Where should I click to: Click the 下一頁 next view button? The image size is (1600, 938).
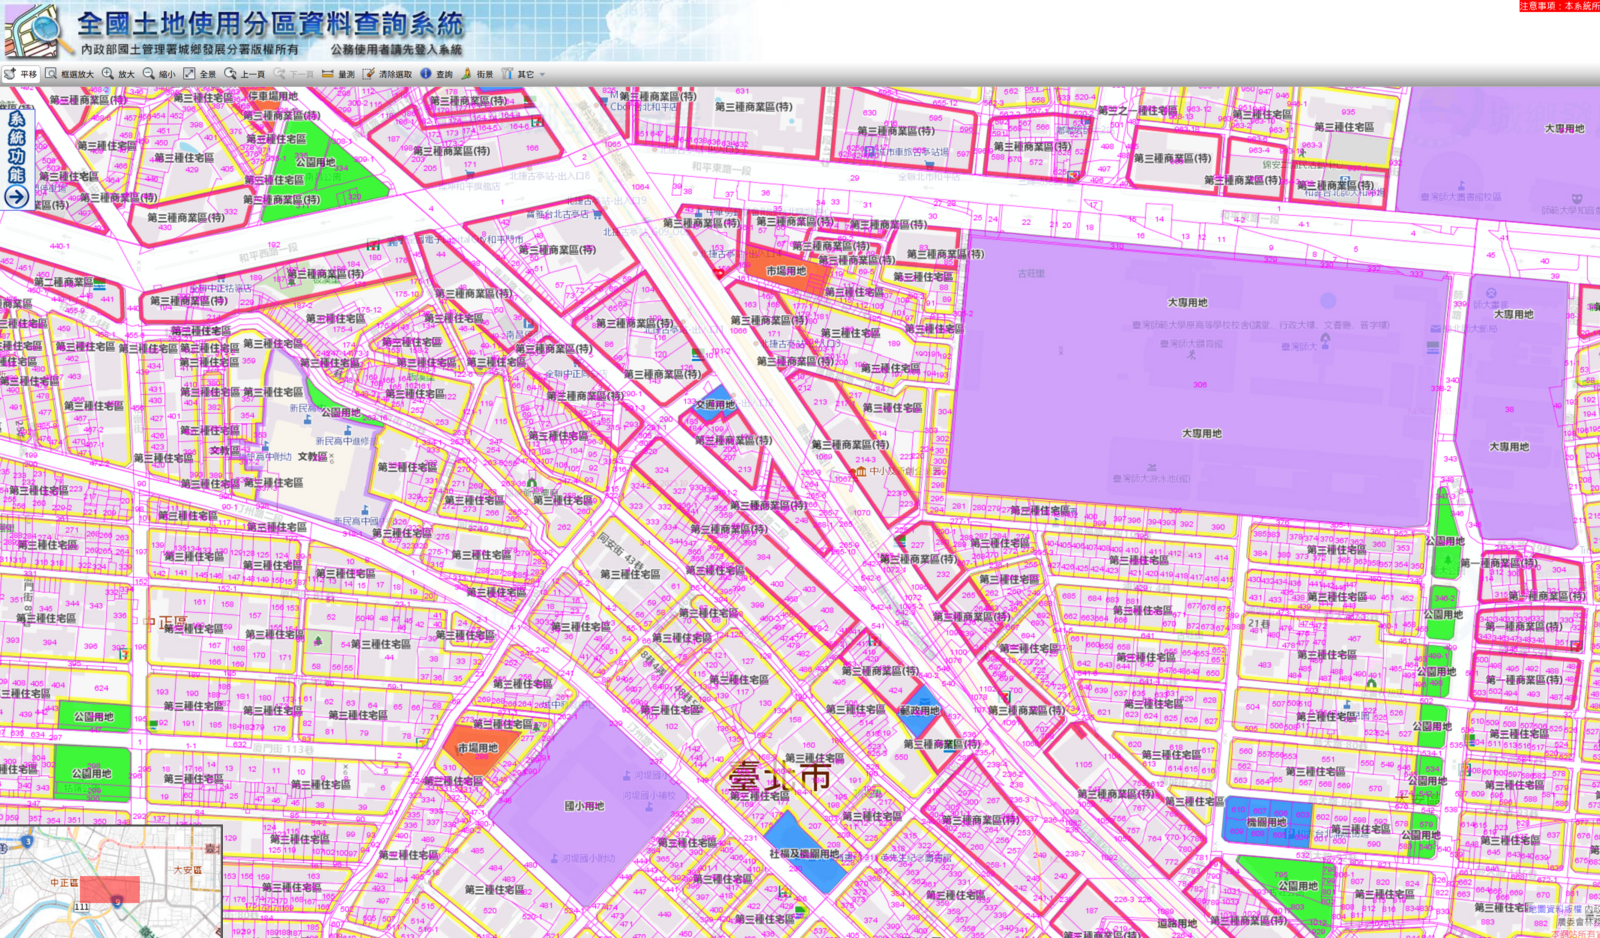tap(294, 74)
